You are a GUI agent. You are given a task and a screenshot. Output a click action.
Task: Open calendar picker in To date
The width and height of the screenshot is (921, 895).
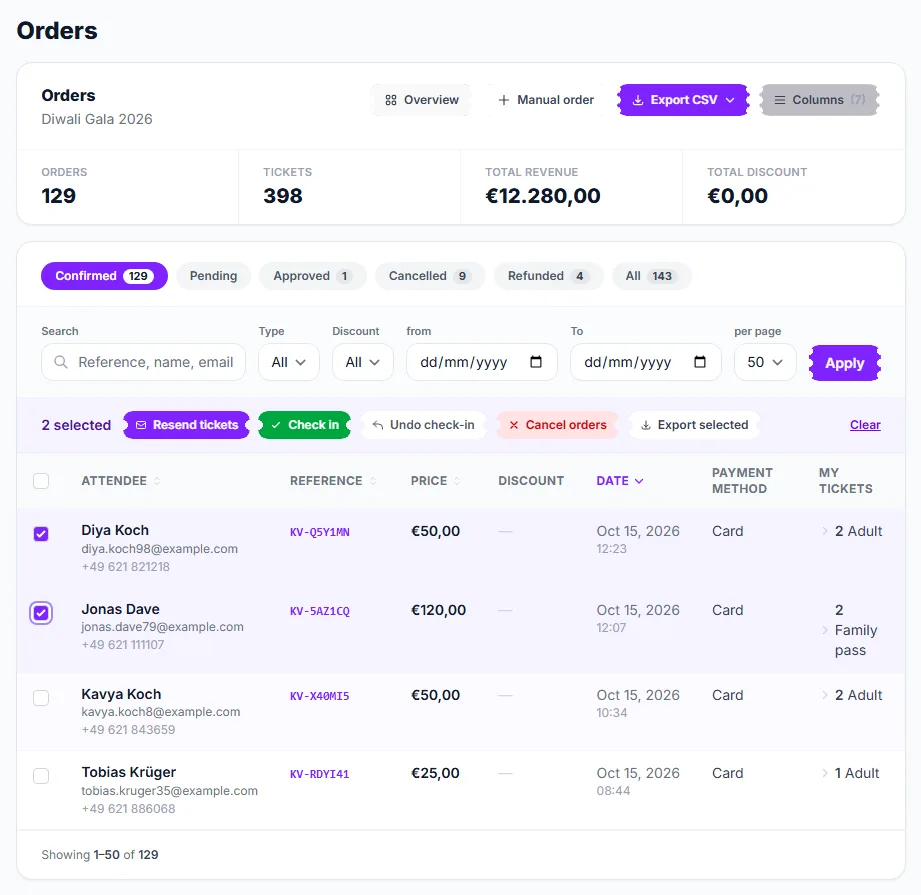click(700, 362)
